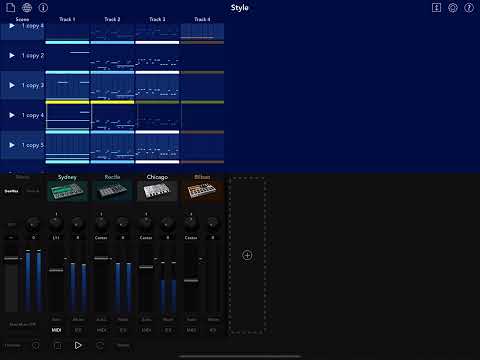
Task: Open the file/new song icon
Action: click(11, 7)
